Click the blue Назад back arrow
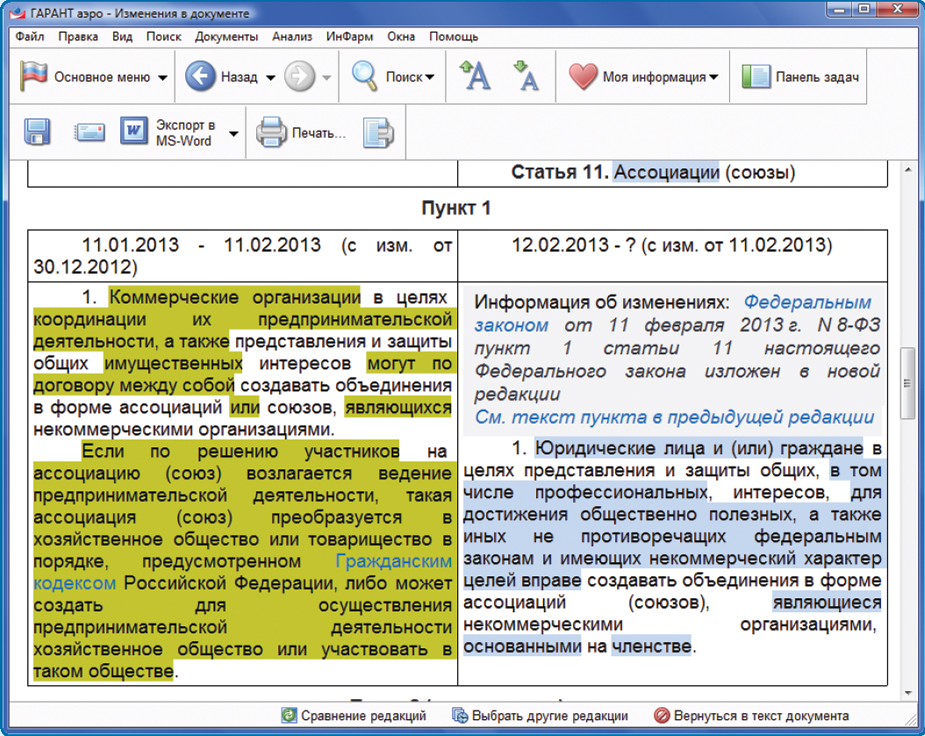Viewport: 925px width, 736px height. tap(202, 77)
